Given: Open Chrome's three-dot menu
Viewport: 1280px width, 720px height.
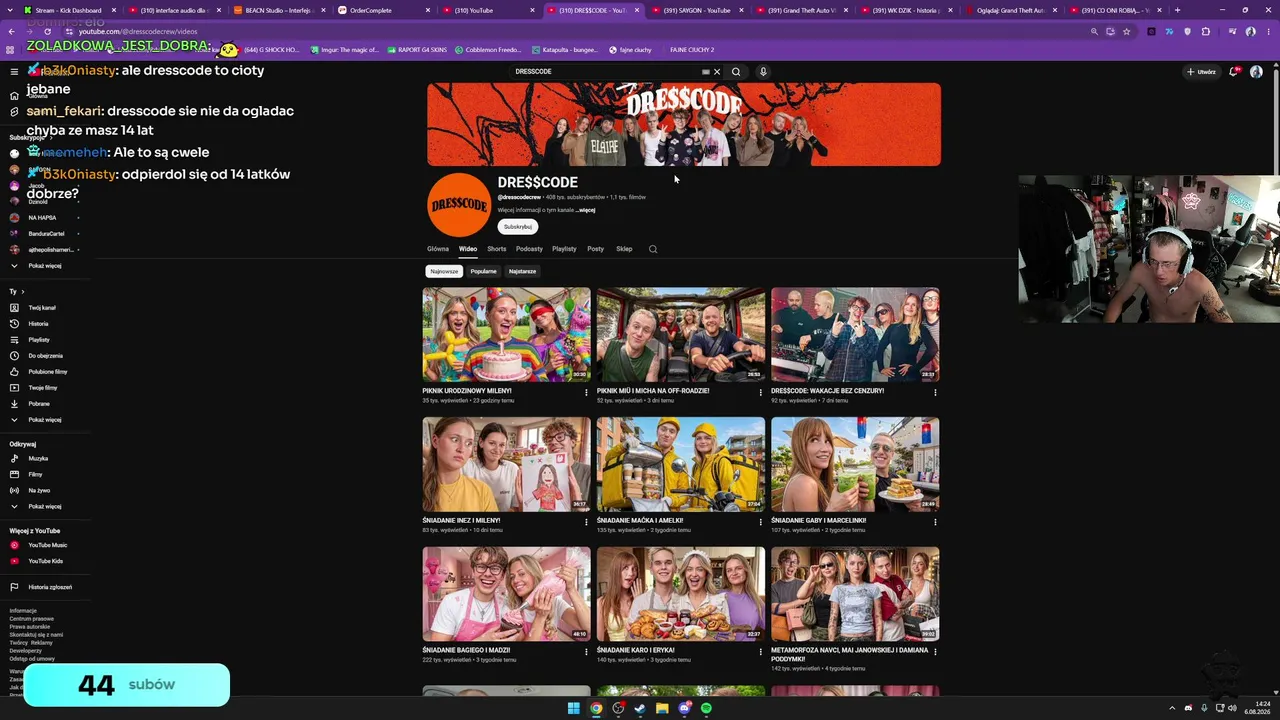Looking at the screenshot, I should (x=1266, y=31).
